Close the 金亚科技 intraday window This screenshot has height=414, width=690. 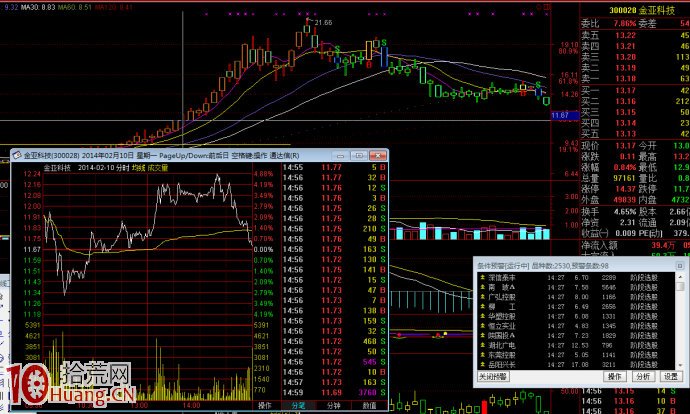click(x=378, y=155)
